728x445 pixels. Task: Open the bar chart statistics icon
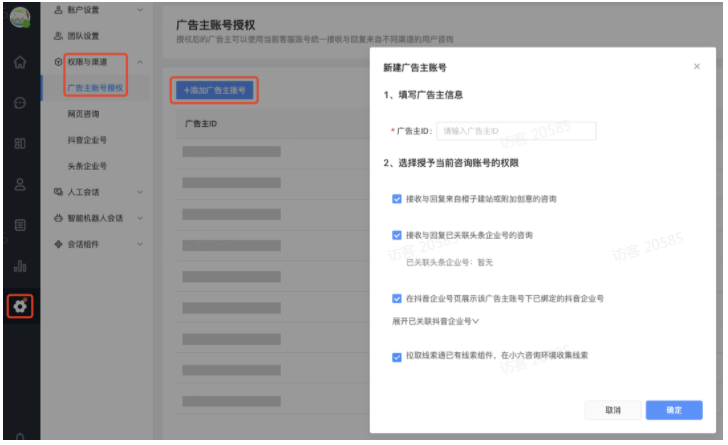click(20, 266)
